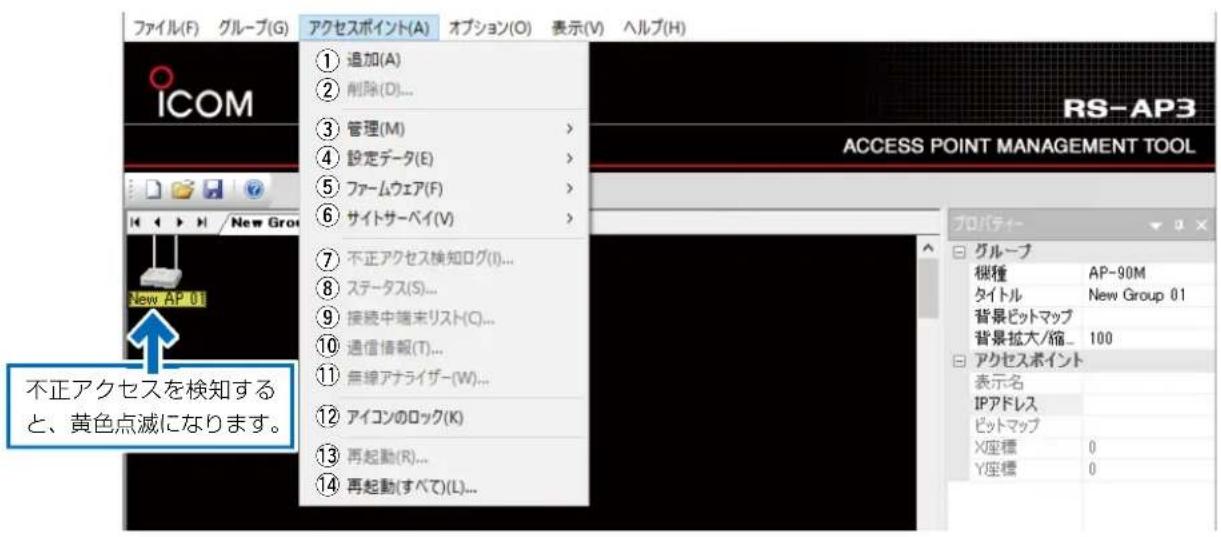Choose アイコンのロック(K) menu item
The width and height of the screenshot is (1221, 537).
(x=445, y=418)
